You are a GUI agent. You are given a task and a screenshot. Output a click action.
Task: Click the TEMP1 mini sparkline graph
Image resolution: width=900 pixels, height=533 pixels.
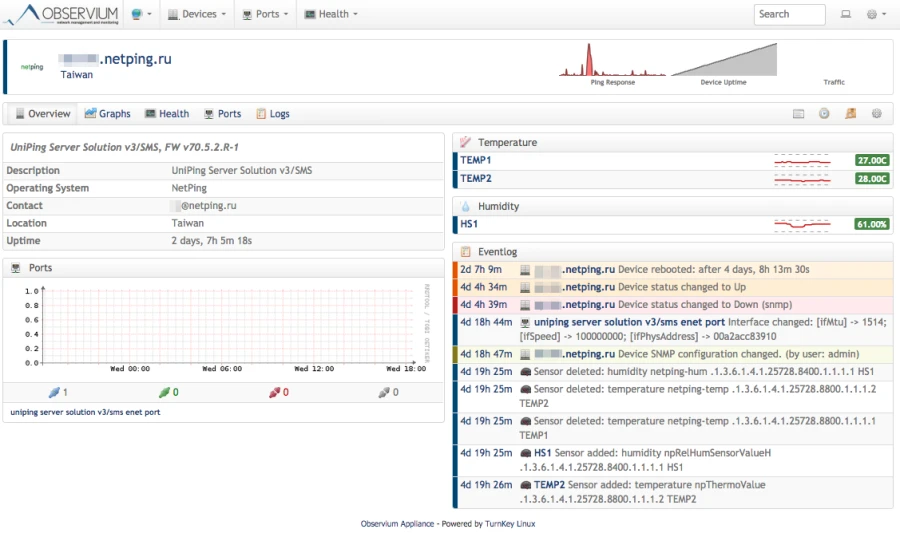pyautogui.click(x=802, y=162)
